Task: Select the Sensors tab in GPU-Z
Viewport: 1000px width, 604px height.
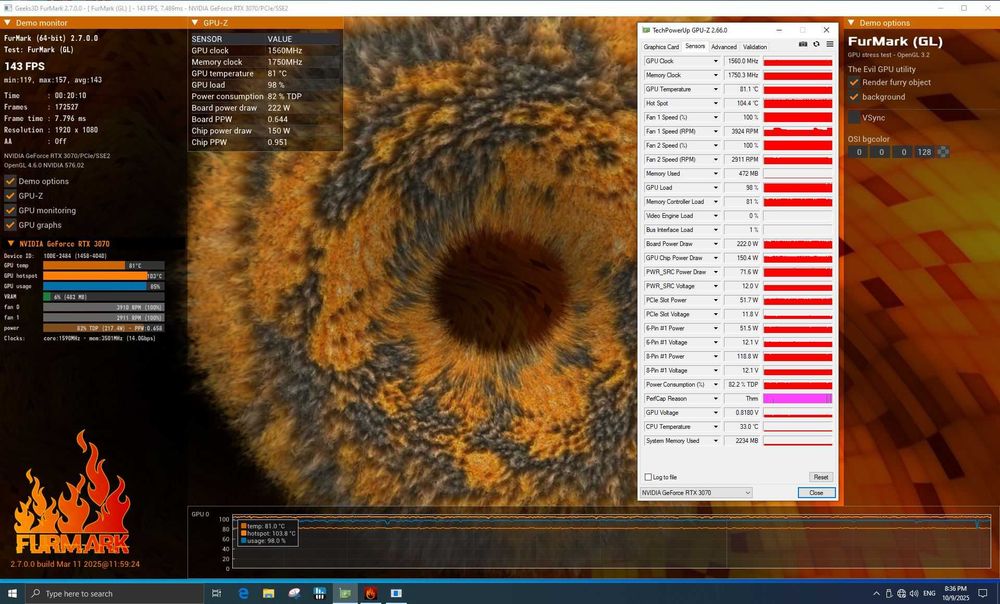Action: coord(695,46)
